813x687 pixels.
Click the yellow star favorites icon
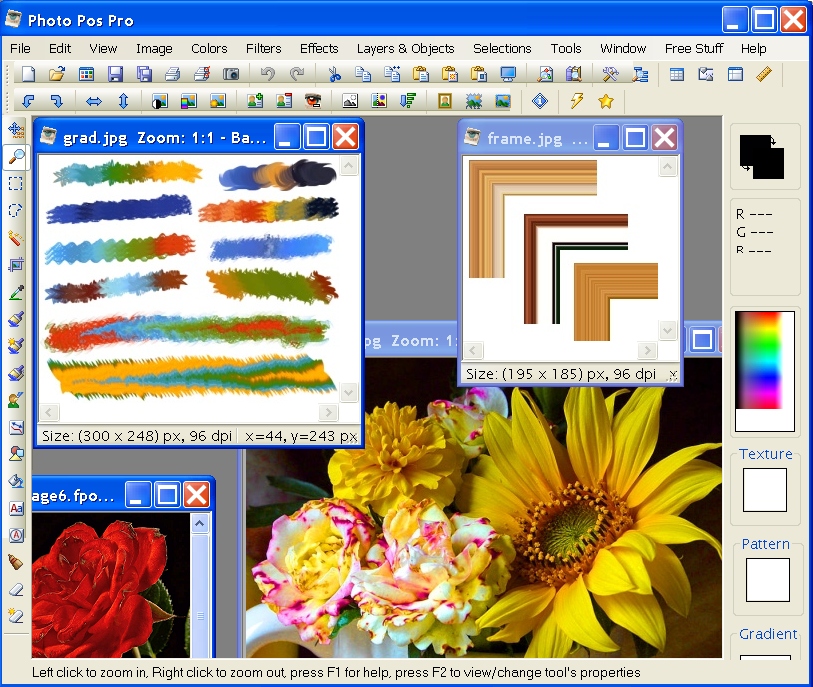[605, 101]
